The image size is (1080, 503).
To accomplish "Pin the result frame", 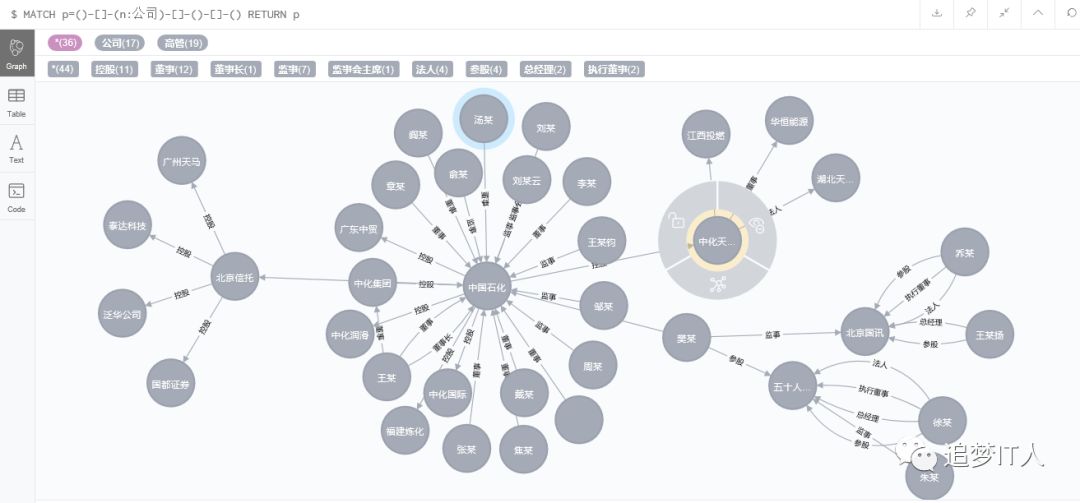I will coord(970,13).
